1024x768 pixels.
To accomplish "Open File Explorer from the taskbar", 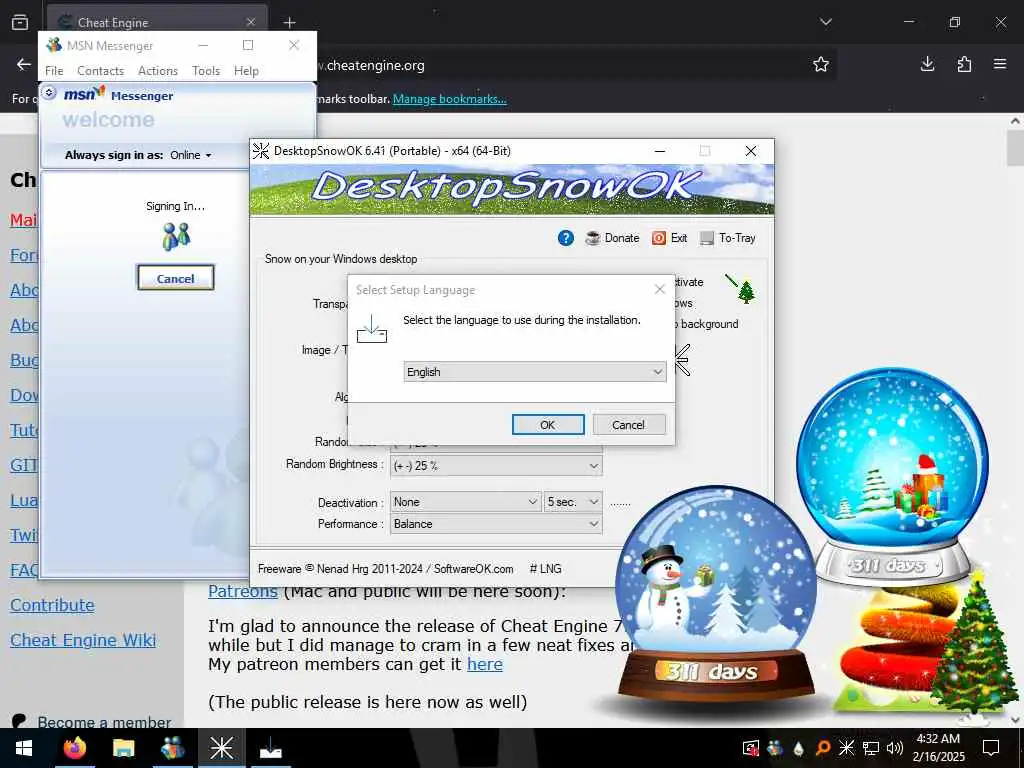I will pos(123,748).
